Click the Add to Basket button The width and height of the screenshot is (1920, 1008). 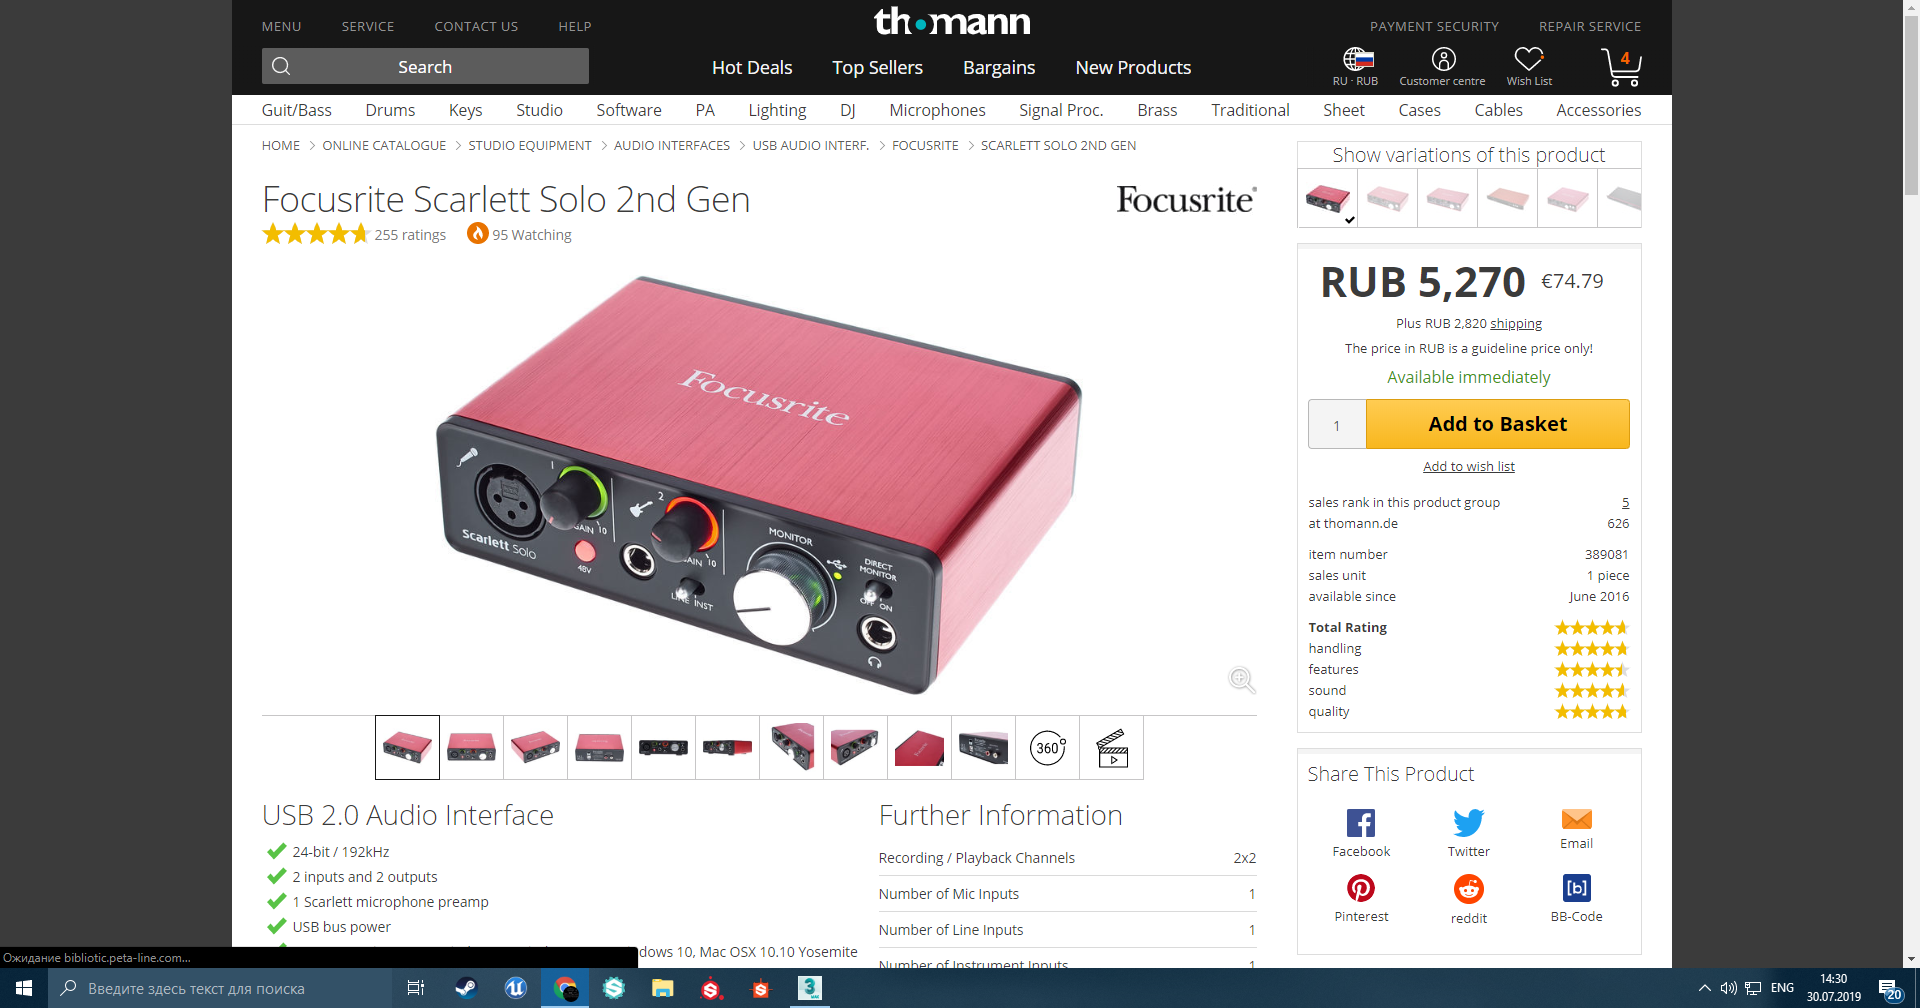coord(1497,424)
